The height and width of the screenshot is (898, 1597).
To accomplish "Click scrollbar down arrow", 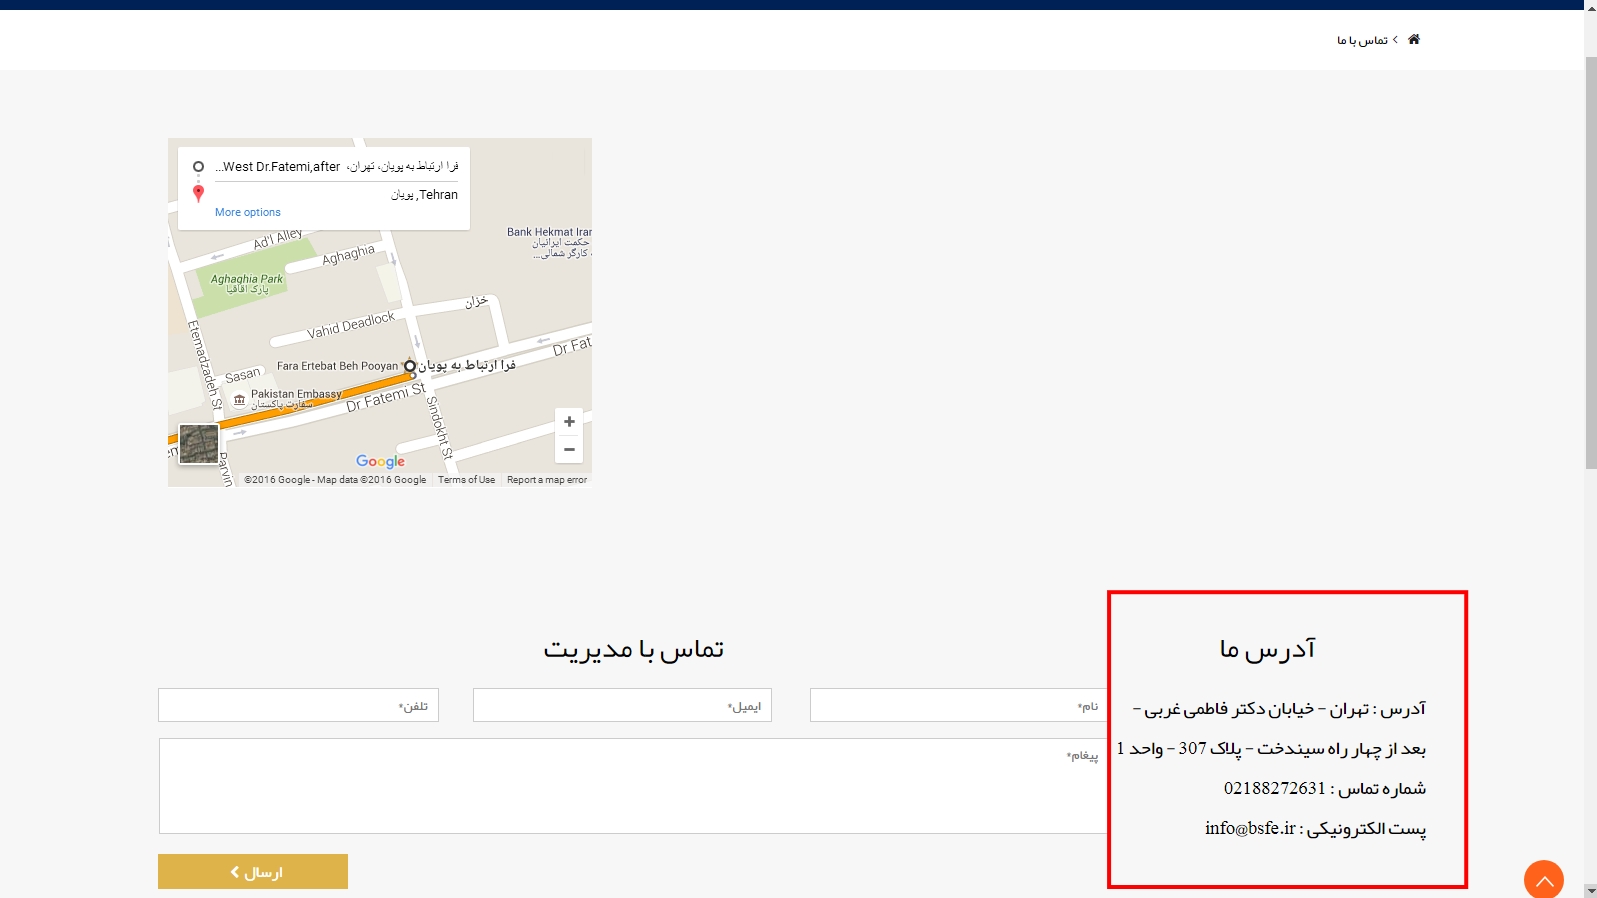I will click(1591, 890).
